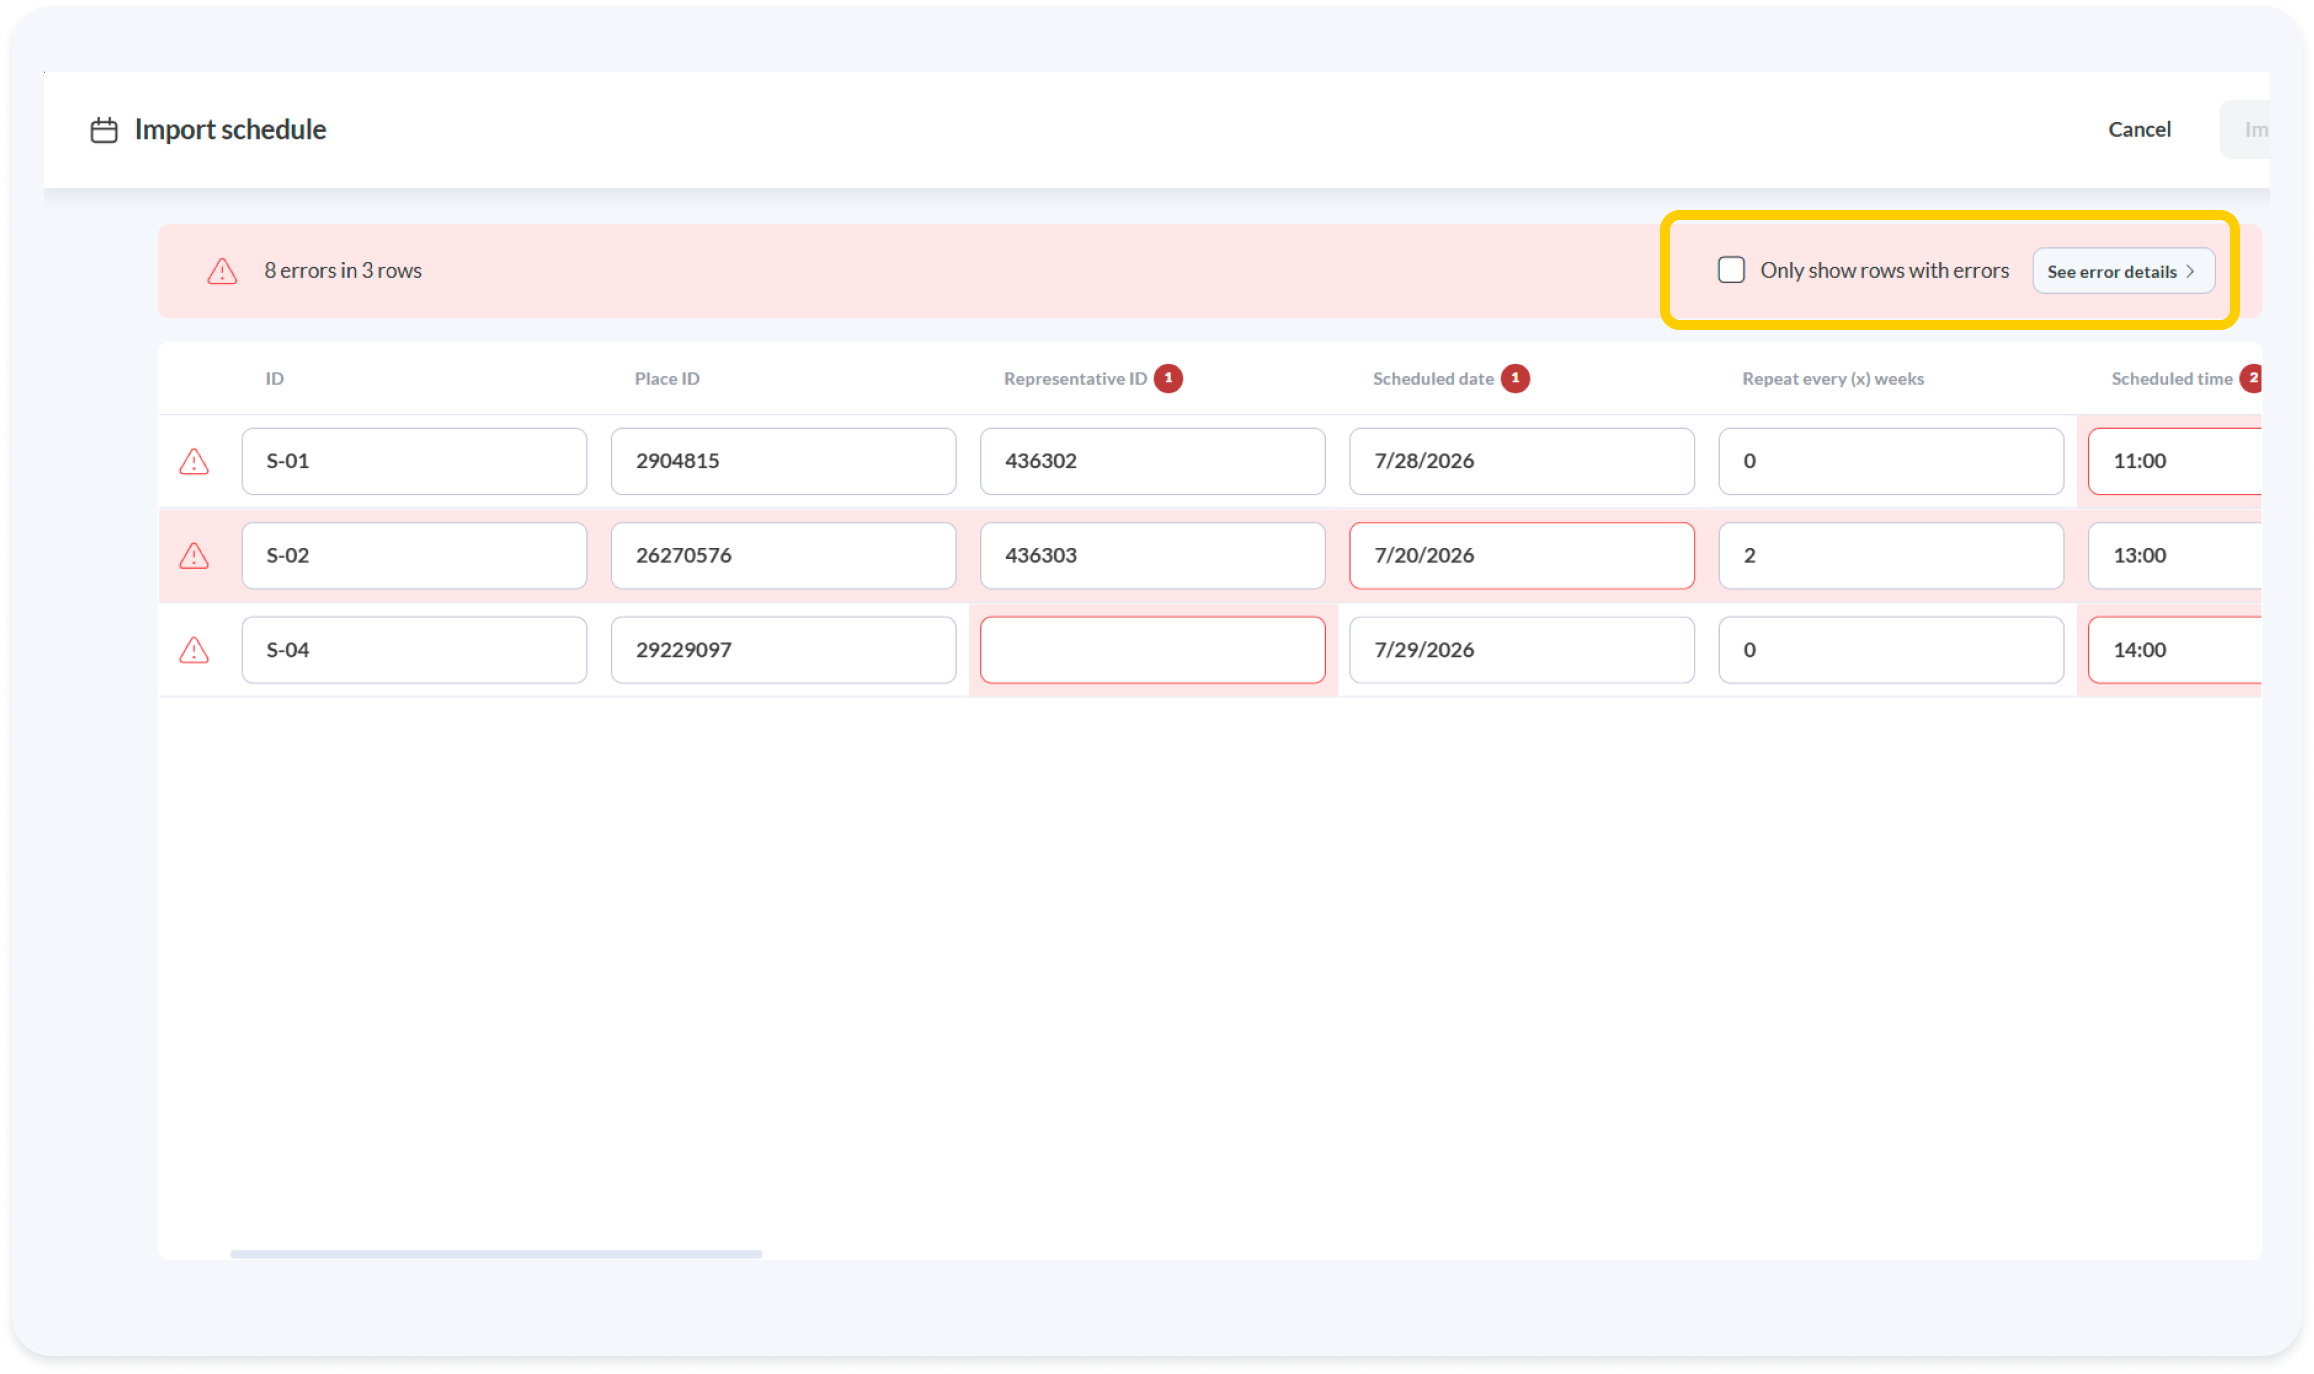The width and height of the screenshot is (2314, 1374).
Task: Enable Only show rows with errors checkbox
Action: pos(1731,270)
